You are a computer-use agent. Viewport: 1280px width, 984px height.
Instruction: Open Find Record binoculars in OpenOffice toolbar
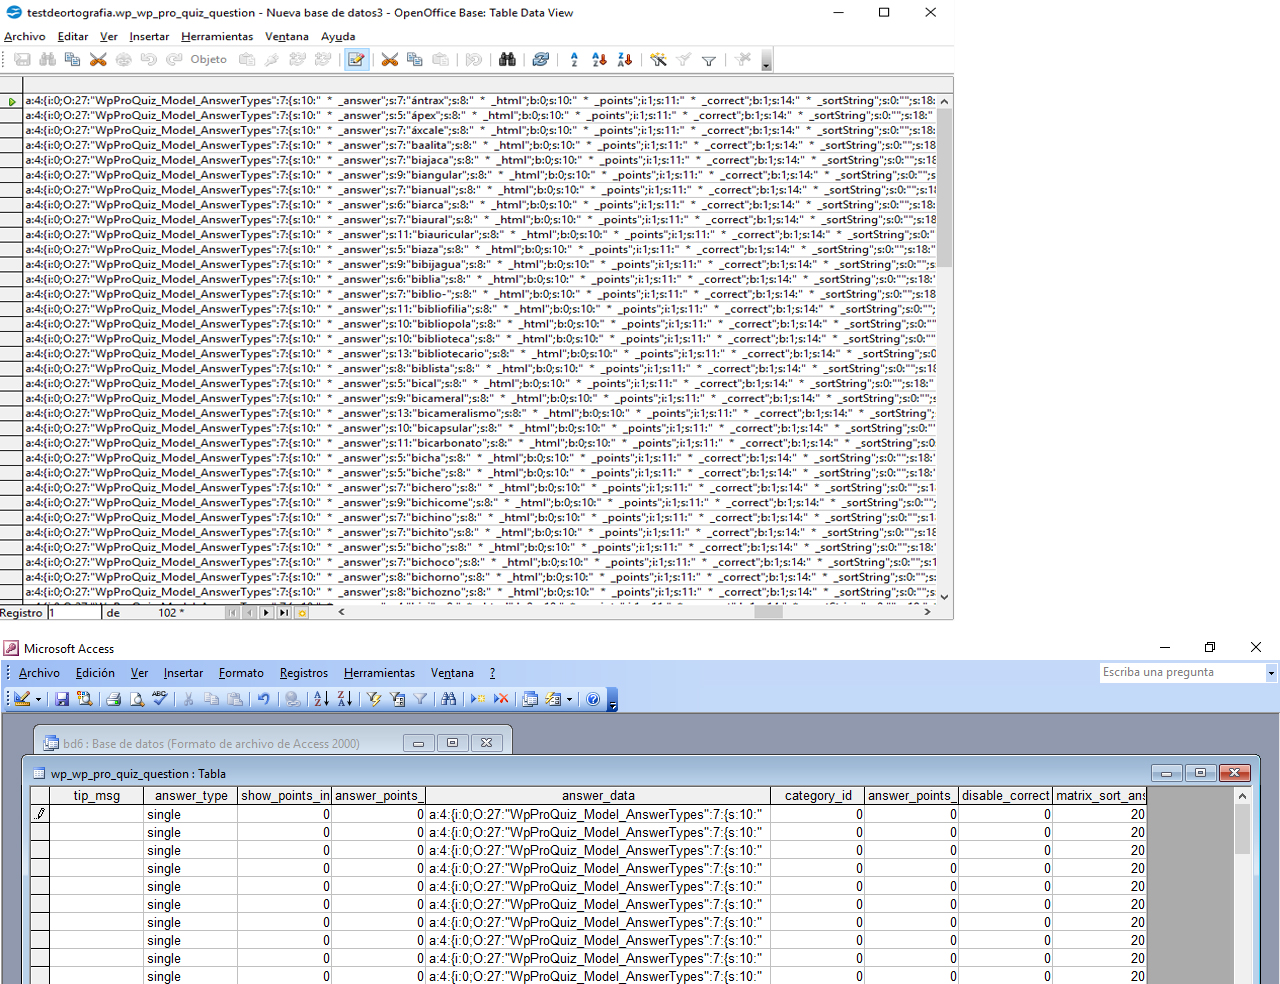(x=508, y=60)
